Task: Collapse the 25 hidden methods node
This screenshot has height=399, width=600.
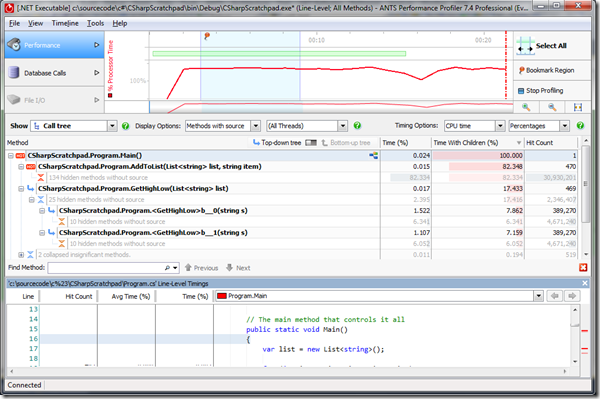Action: click(x=32, y=200)
